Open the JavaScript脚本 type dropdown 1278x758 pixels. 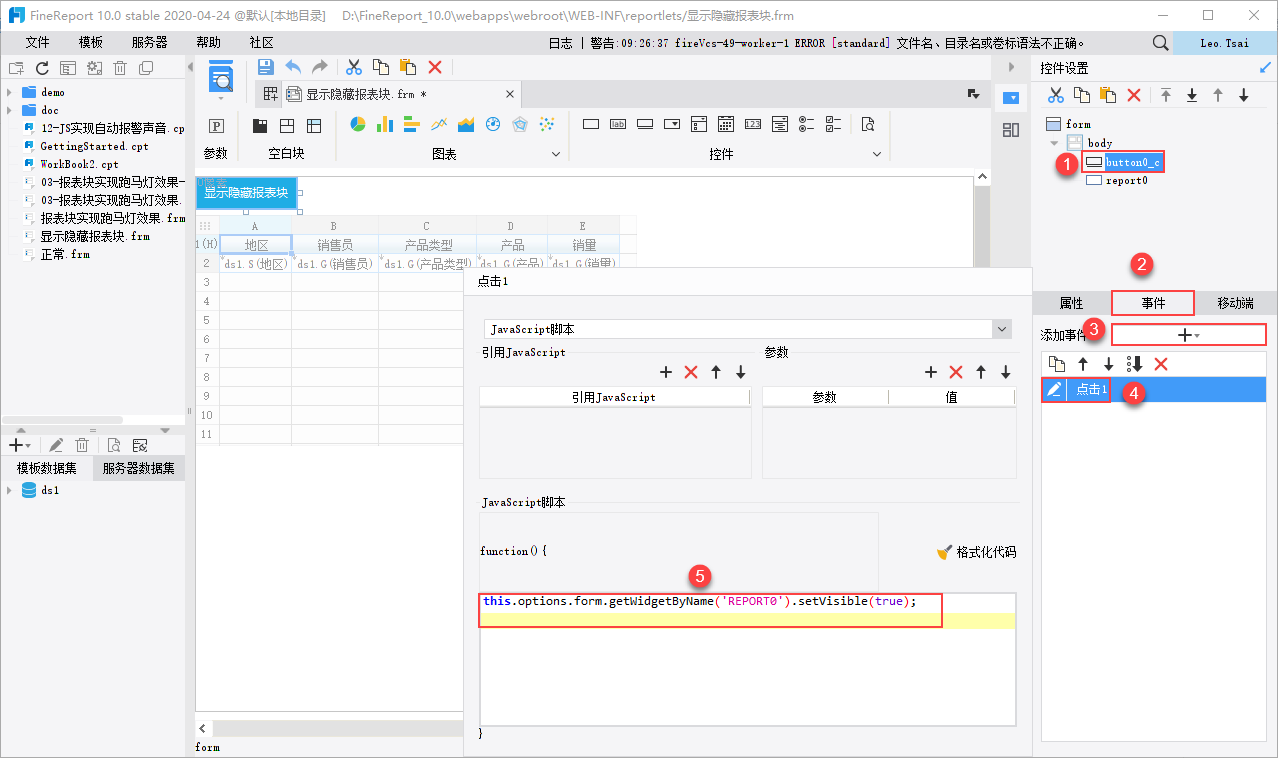(1002, 329)
